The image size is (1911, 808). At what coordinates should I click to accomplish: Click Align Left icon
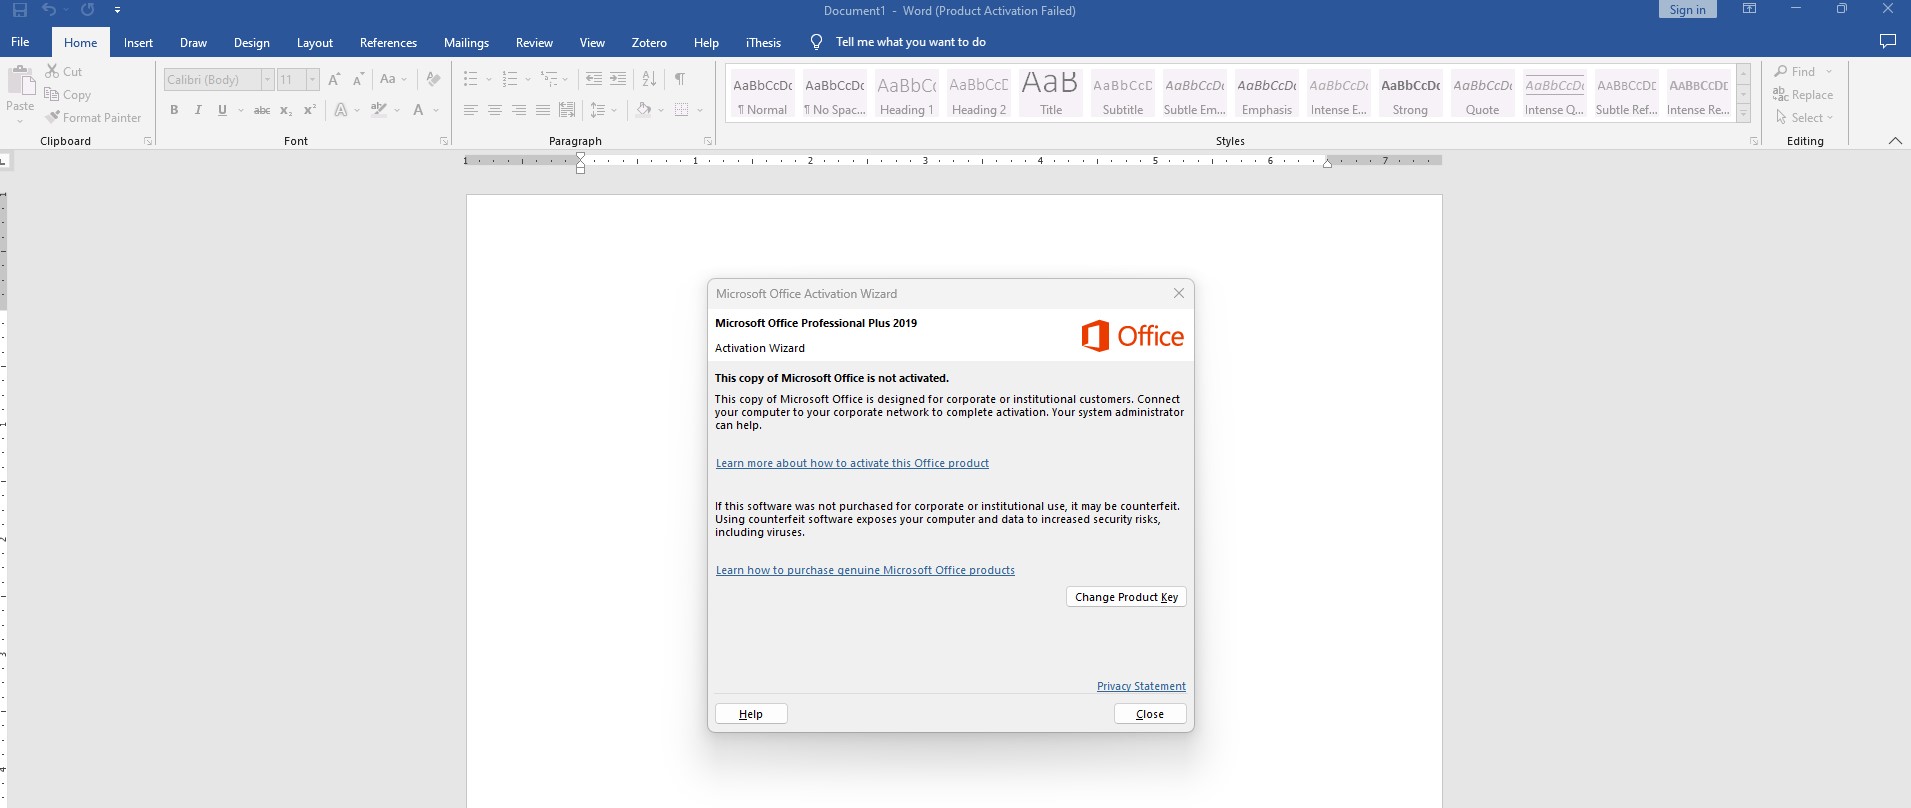click(x=470, y=110)
